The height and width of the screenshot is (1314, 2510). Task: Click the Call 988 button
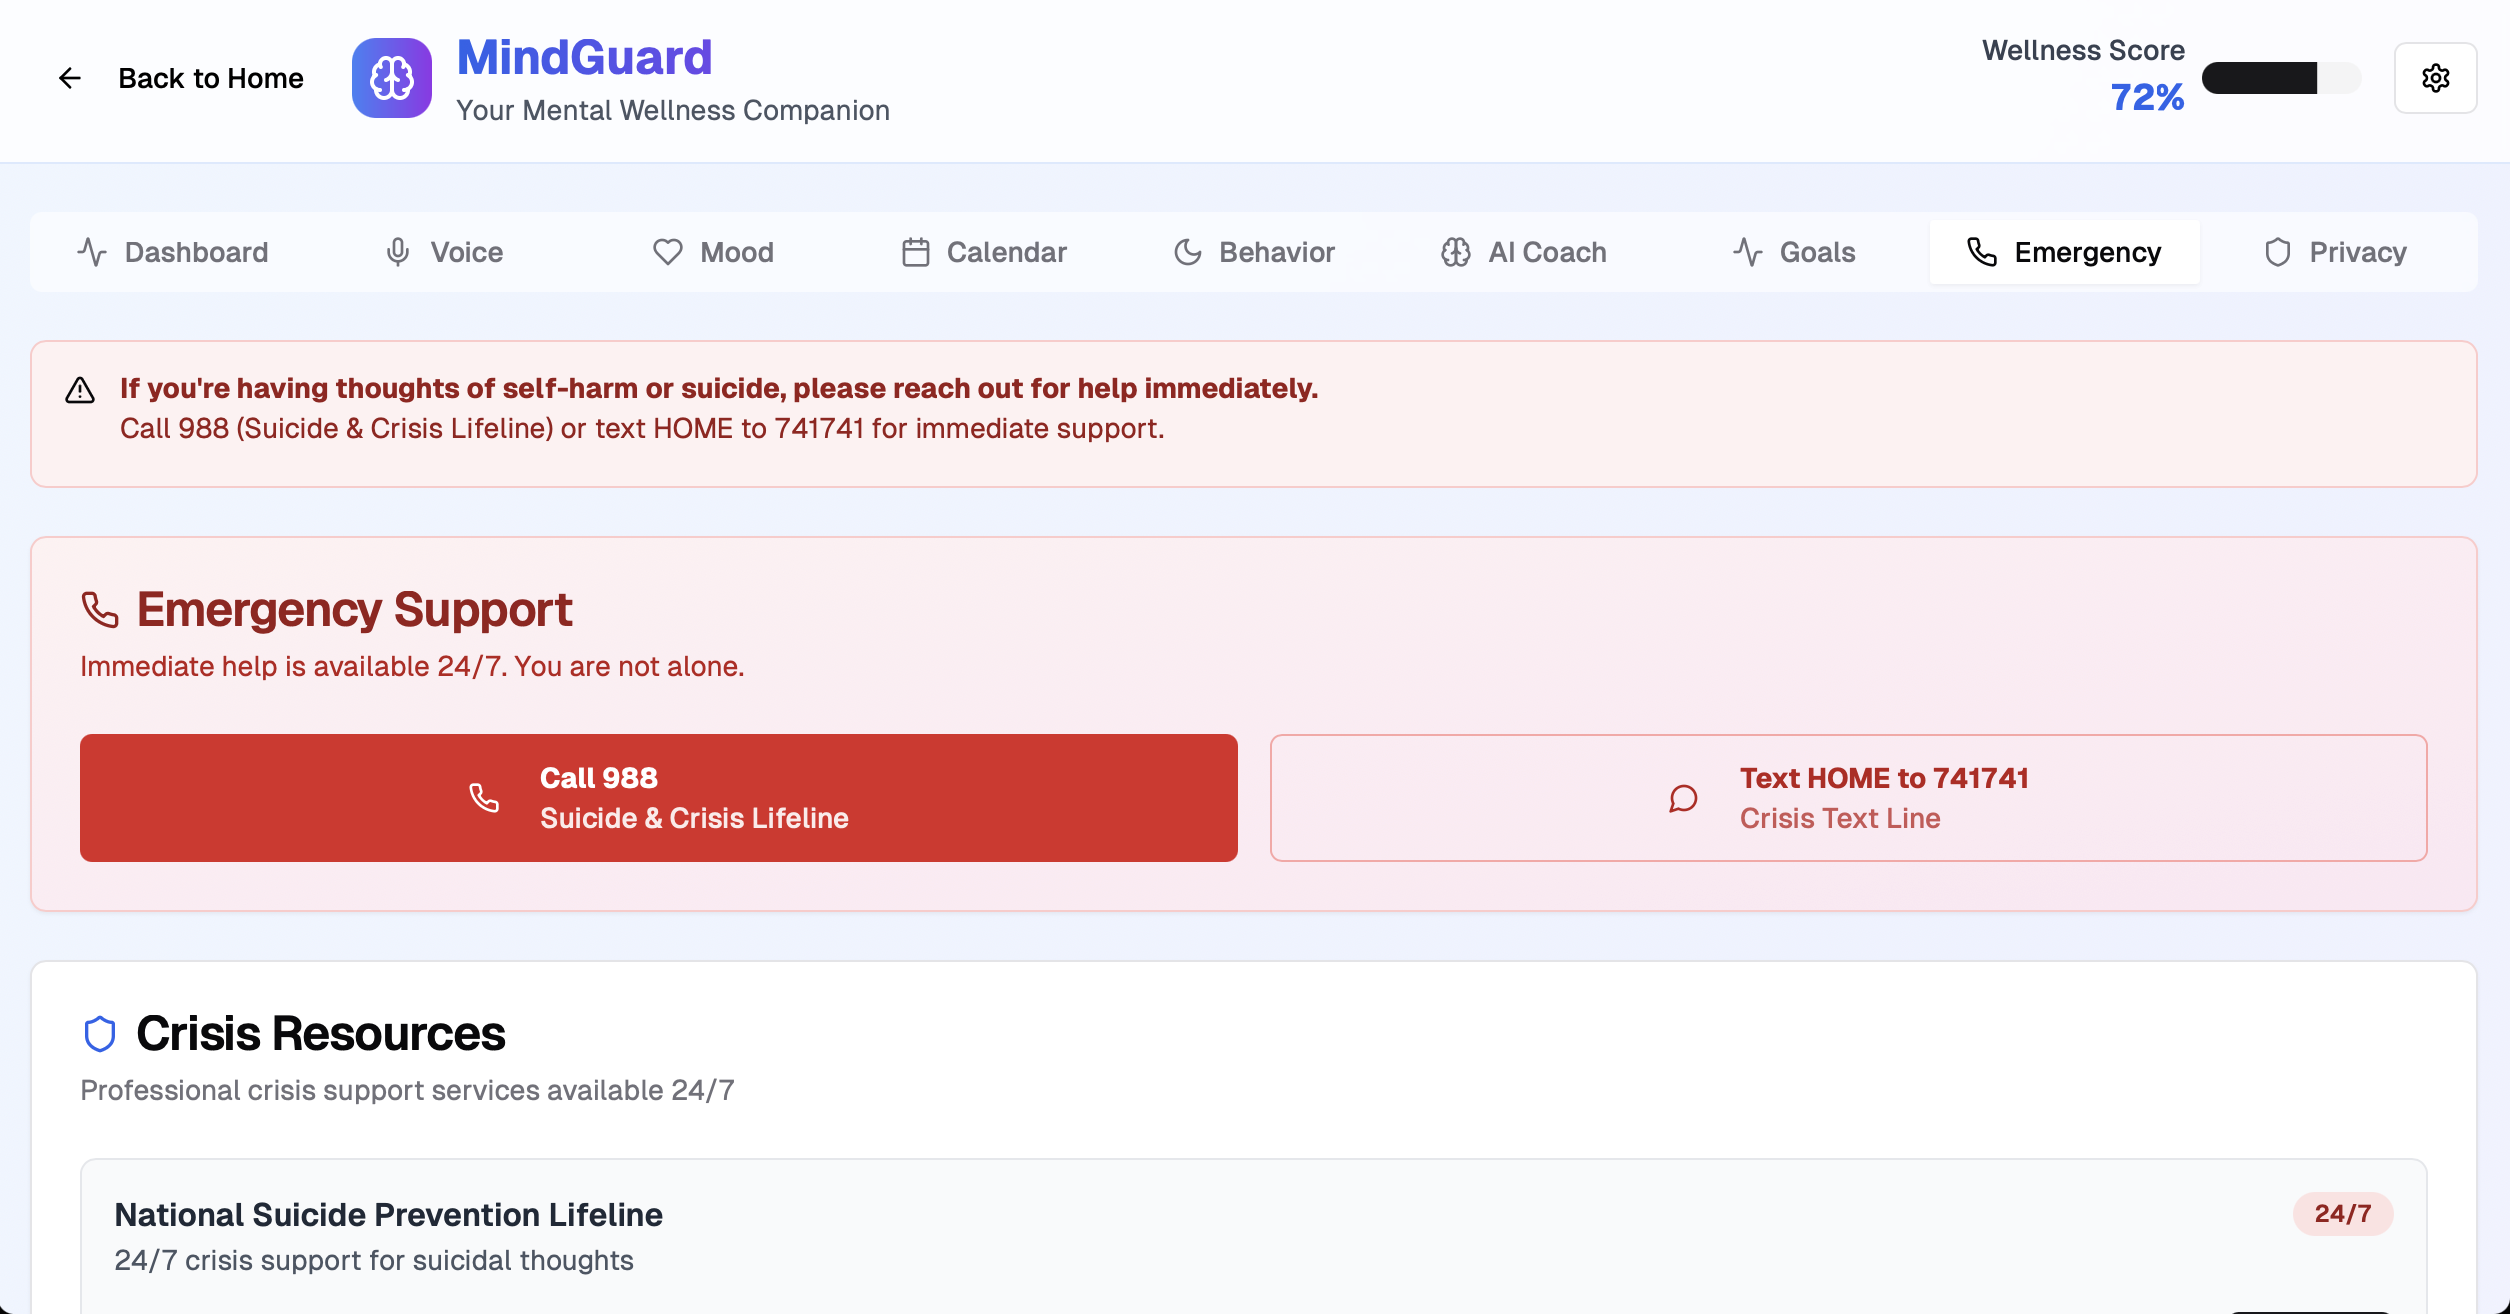tap(659, 797)
